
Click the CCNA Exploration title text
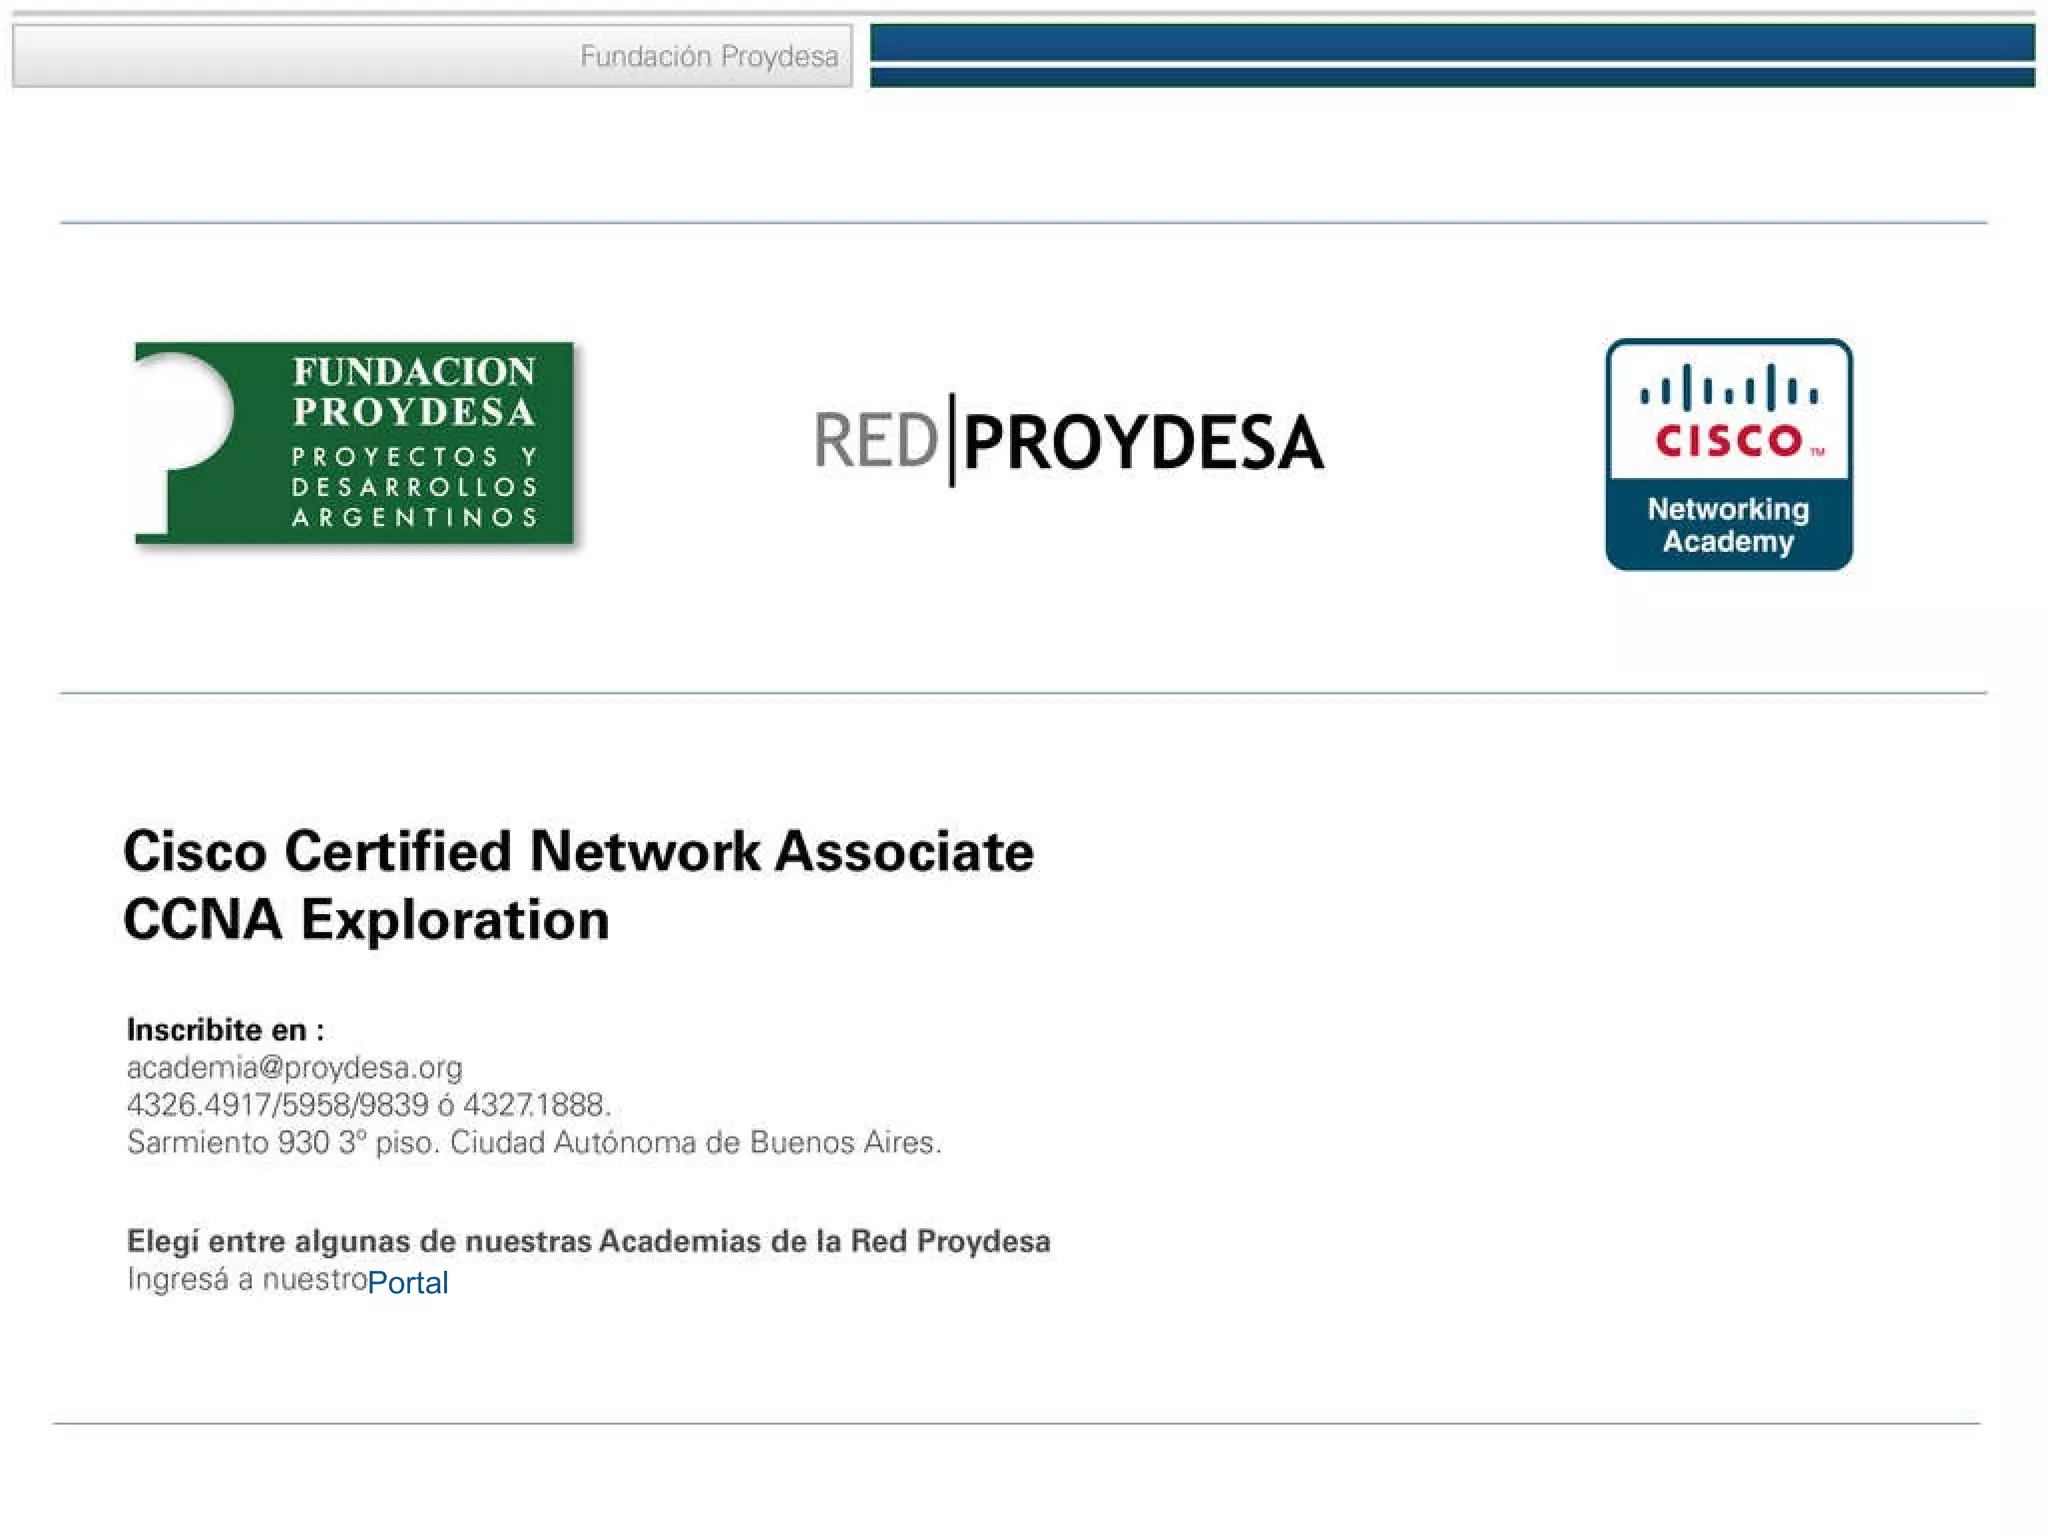366,919
